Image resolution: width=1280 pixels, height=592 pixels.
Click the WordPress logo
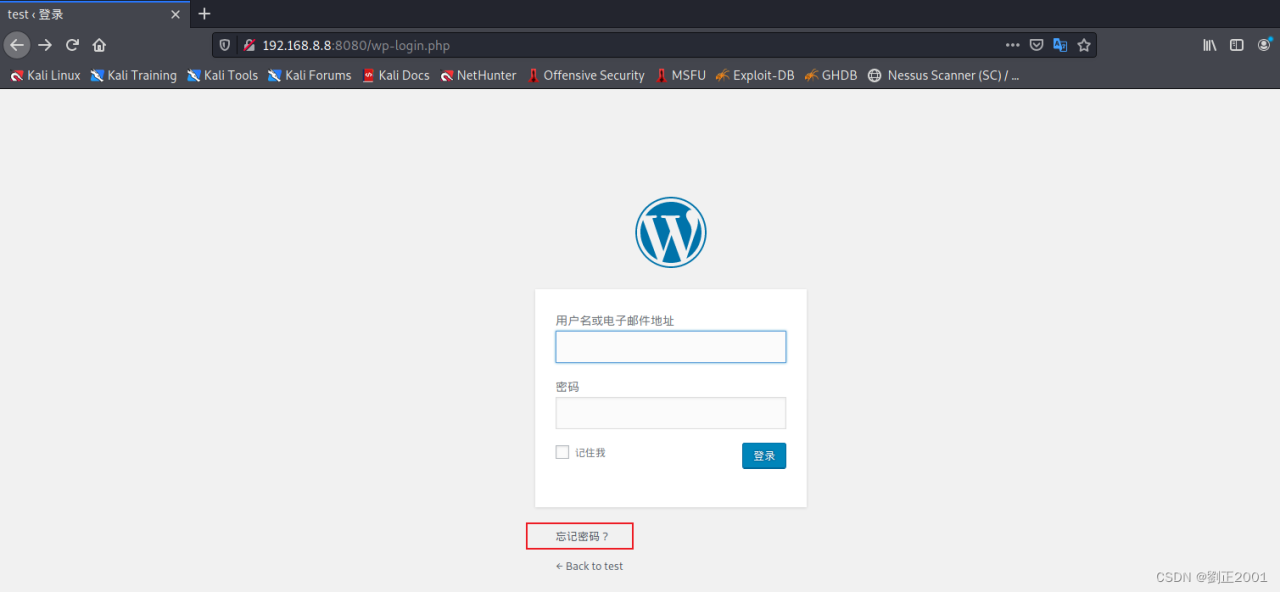click(671, 232)
